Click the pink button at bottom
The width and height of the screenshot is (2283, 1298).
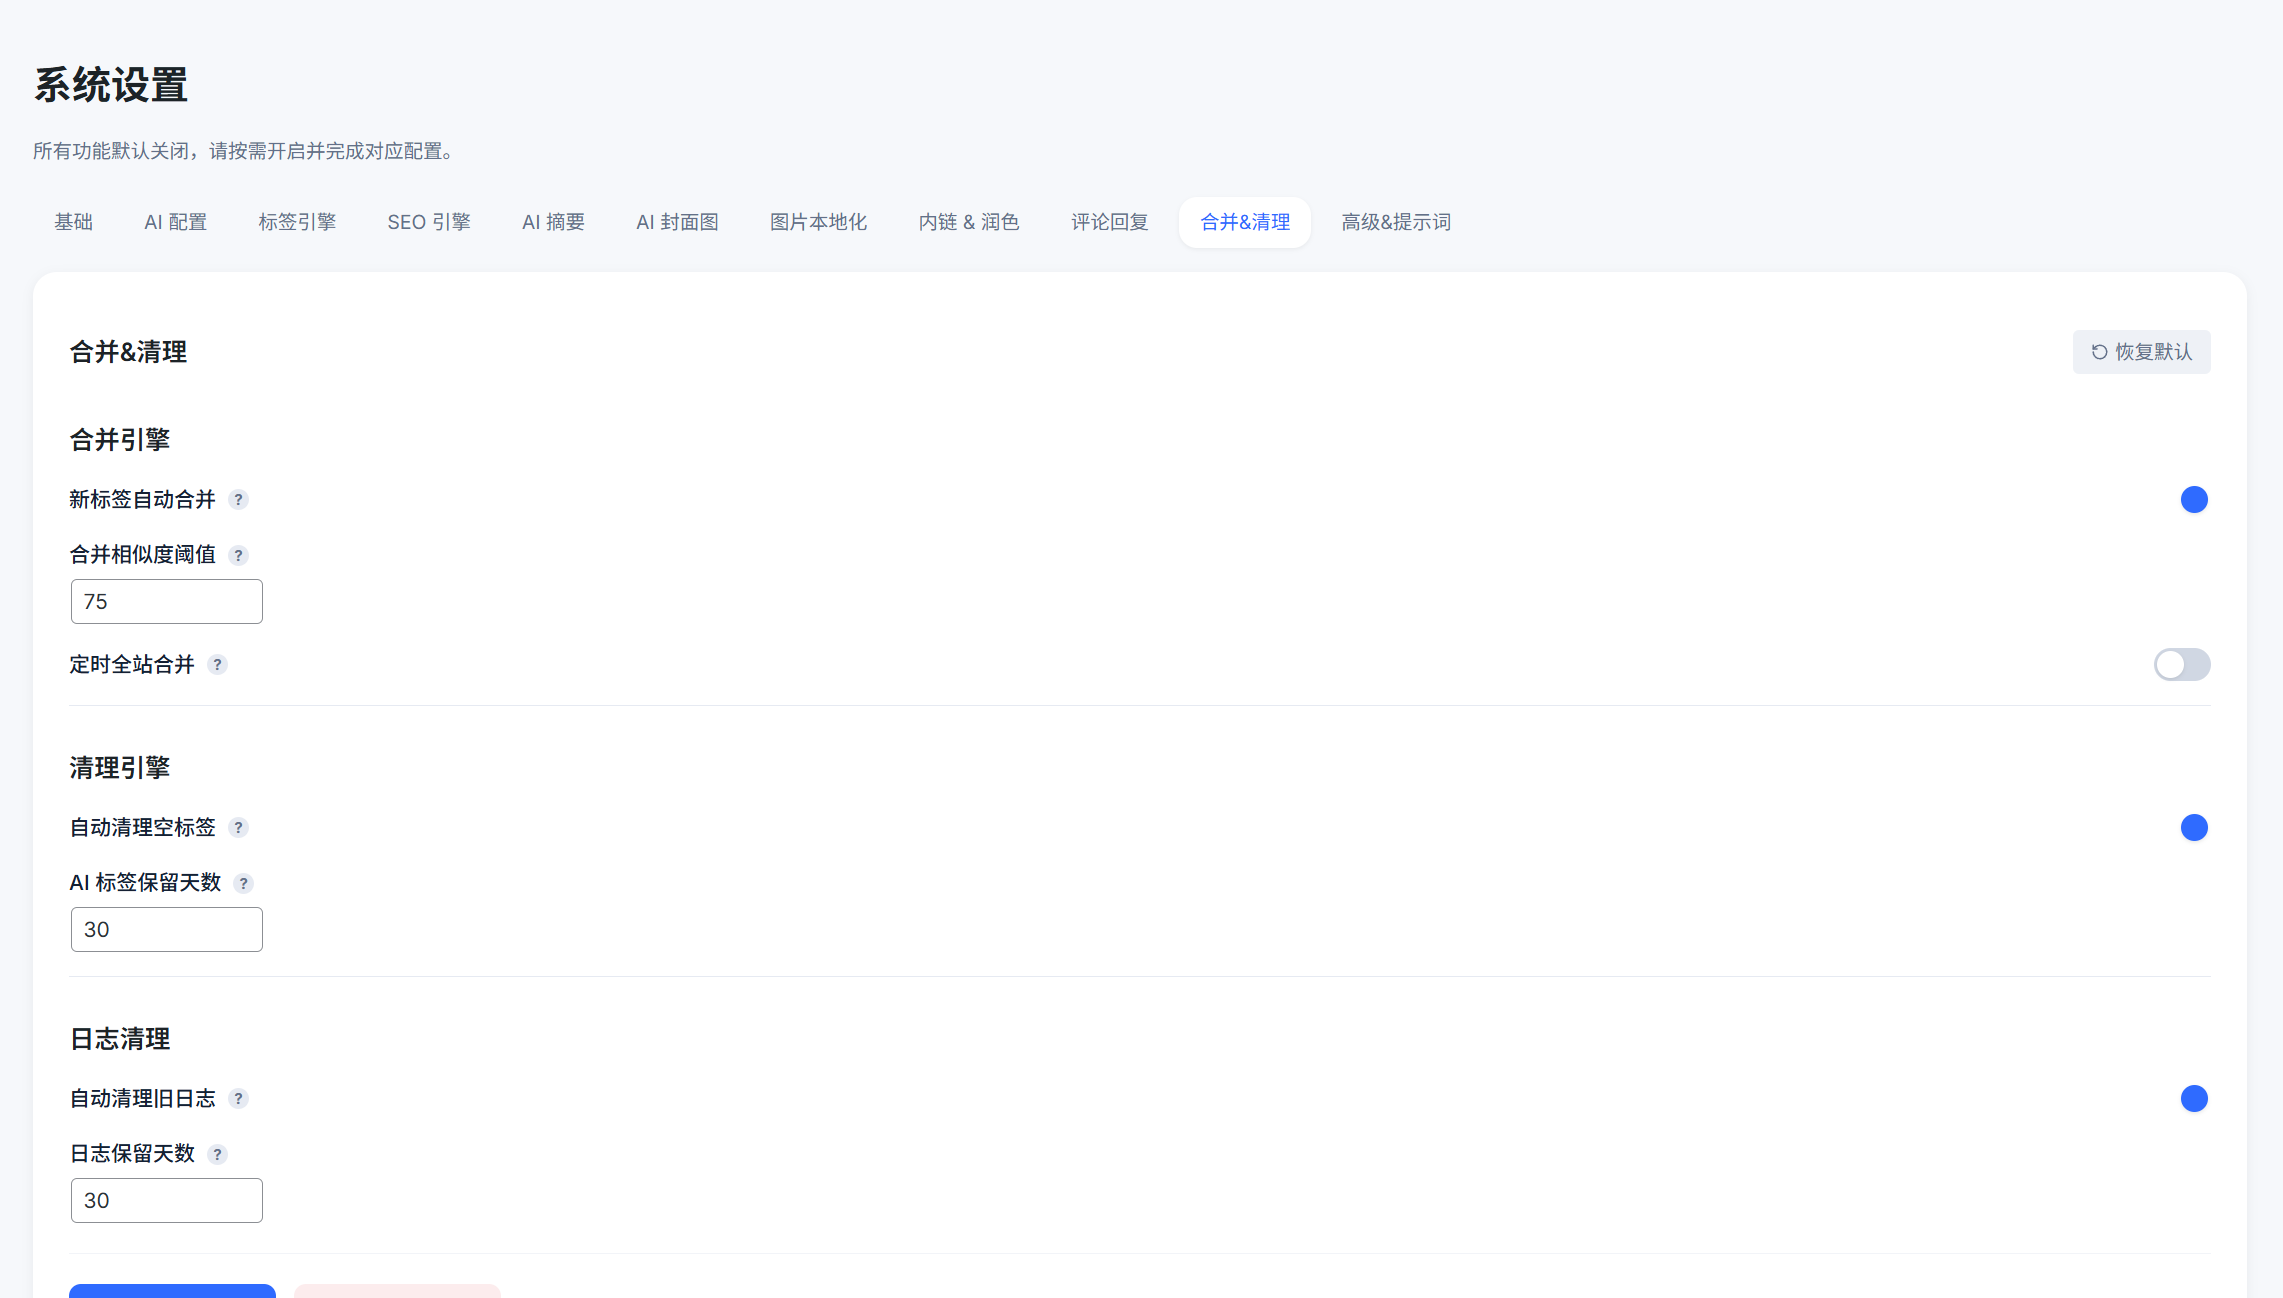[397, 1291]
